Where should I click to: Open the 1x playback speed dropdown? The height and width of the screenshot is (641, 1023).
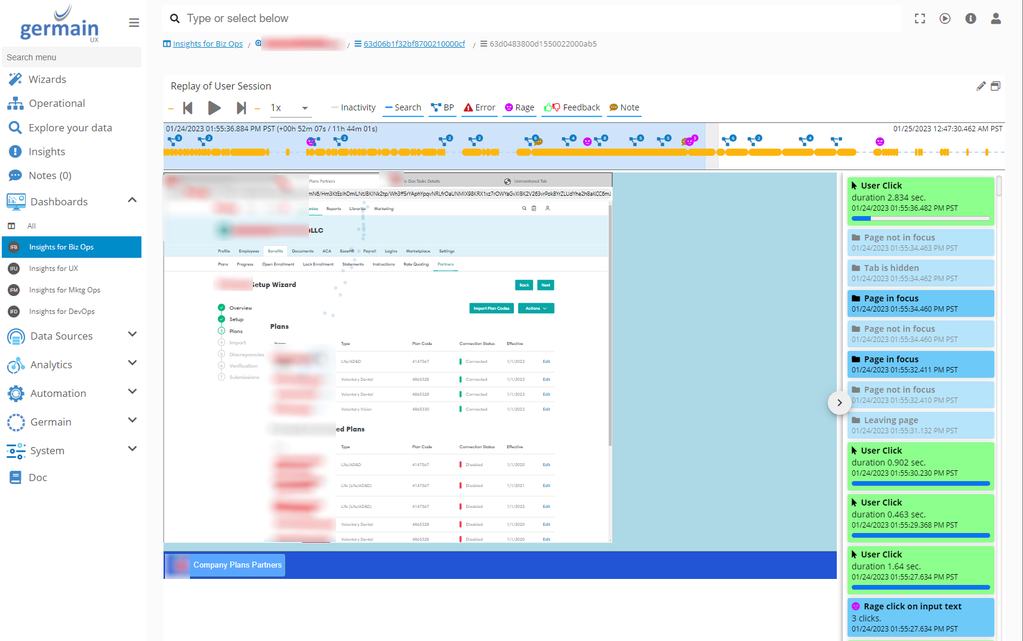coord(290,107)
